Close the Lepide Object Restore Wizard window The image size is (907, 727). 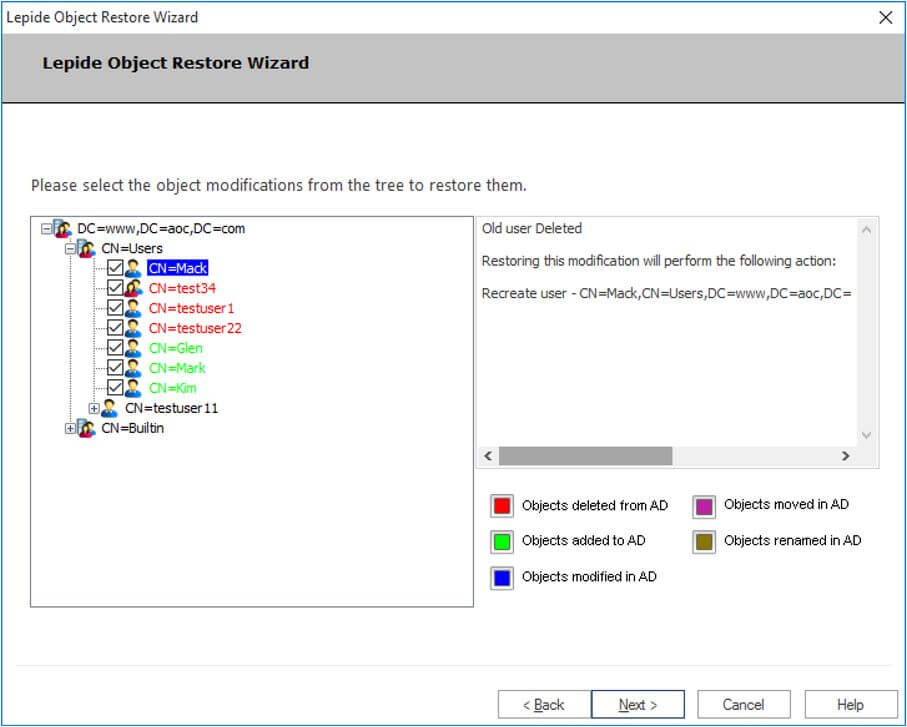point(886,17)
